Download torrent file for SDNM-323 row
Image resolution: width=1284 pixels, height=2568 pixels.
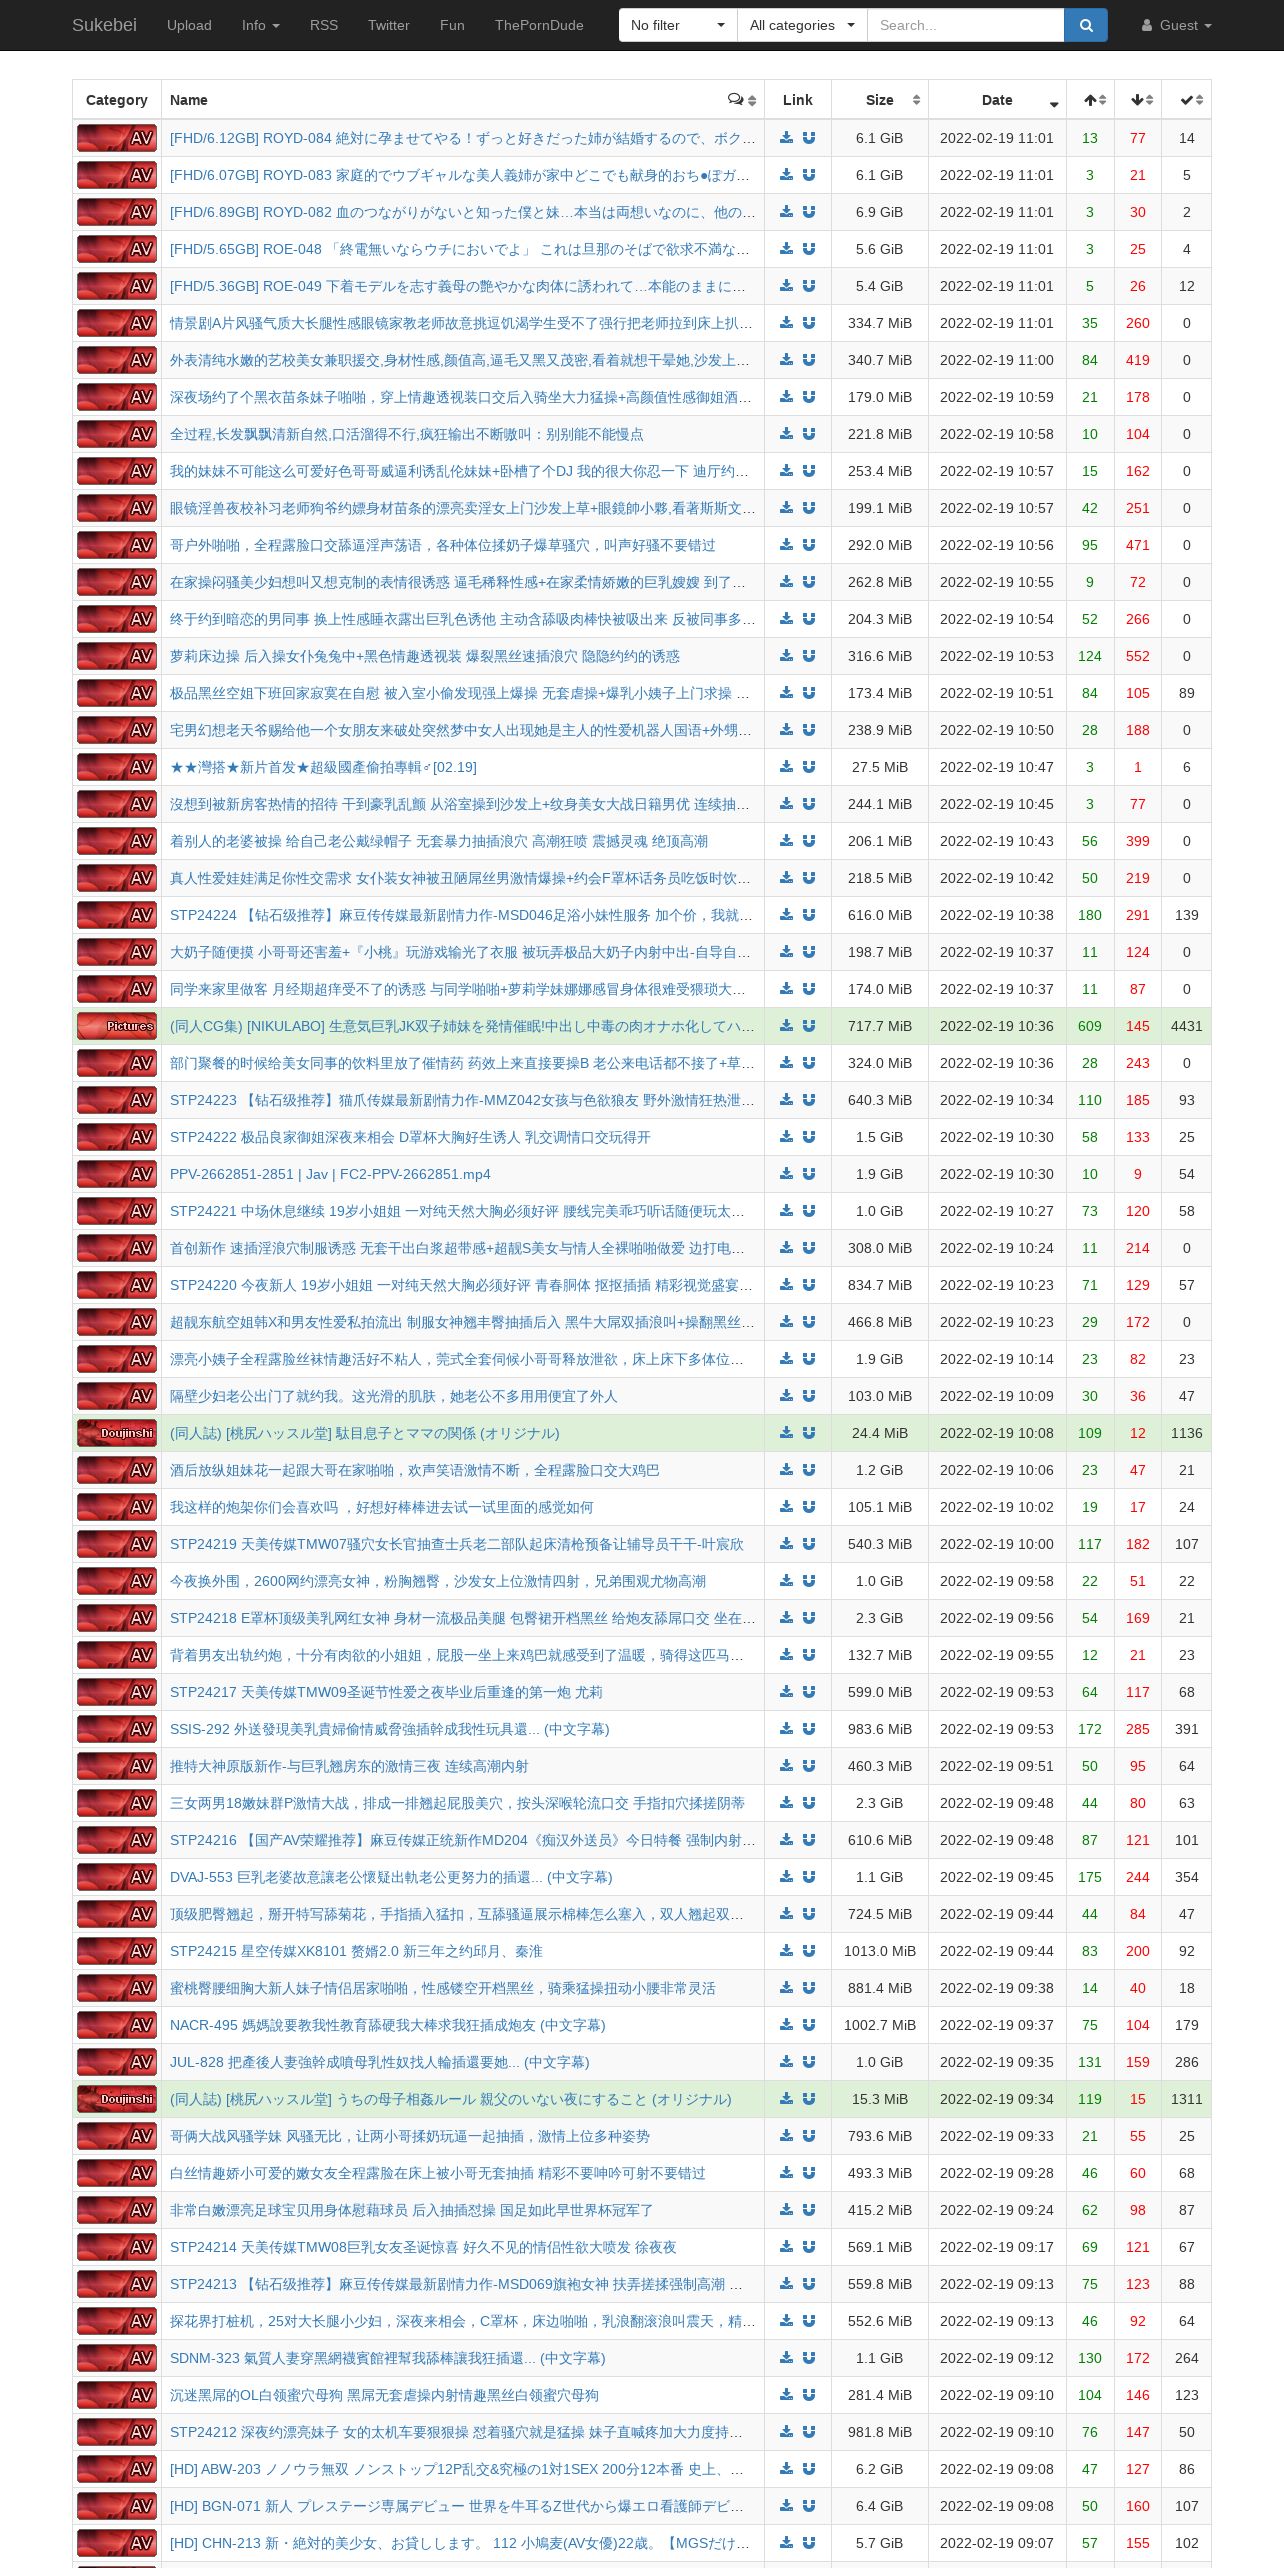[x=787, y=2358]
